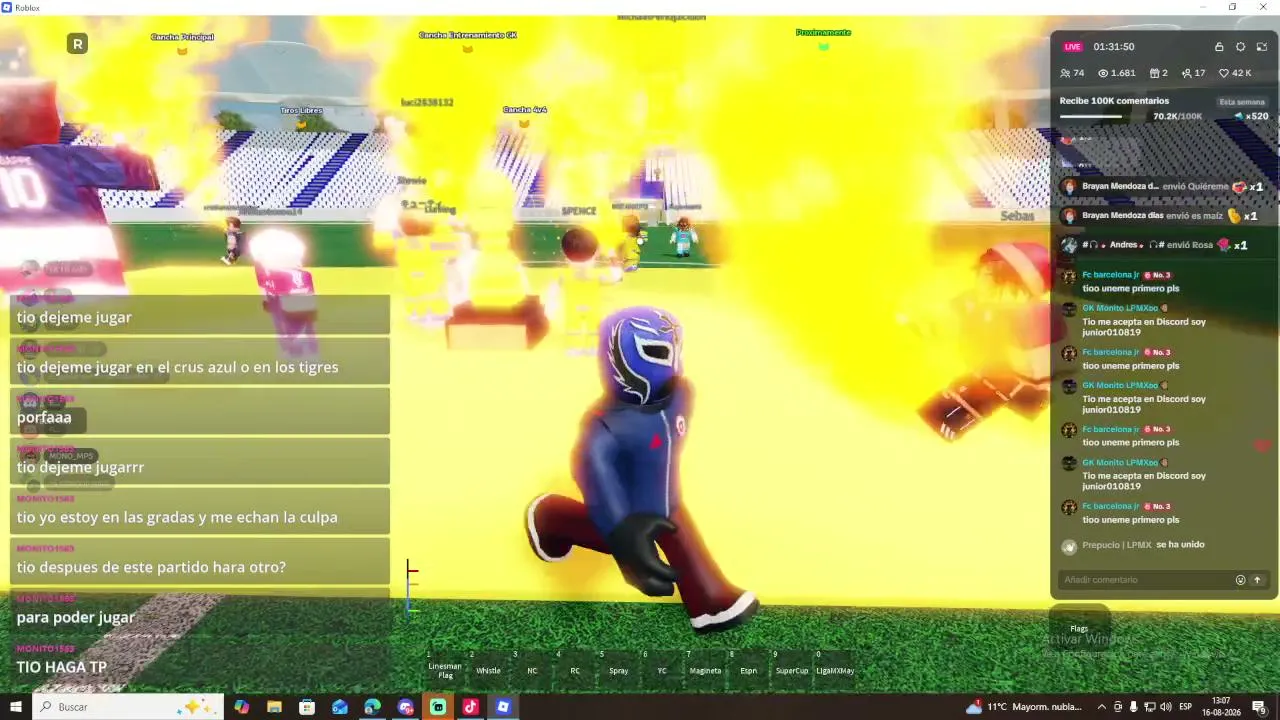
Task: Click the Flags button
Action: click(x=1079, y=628)
